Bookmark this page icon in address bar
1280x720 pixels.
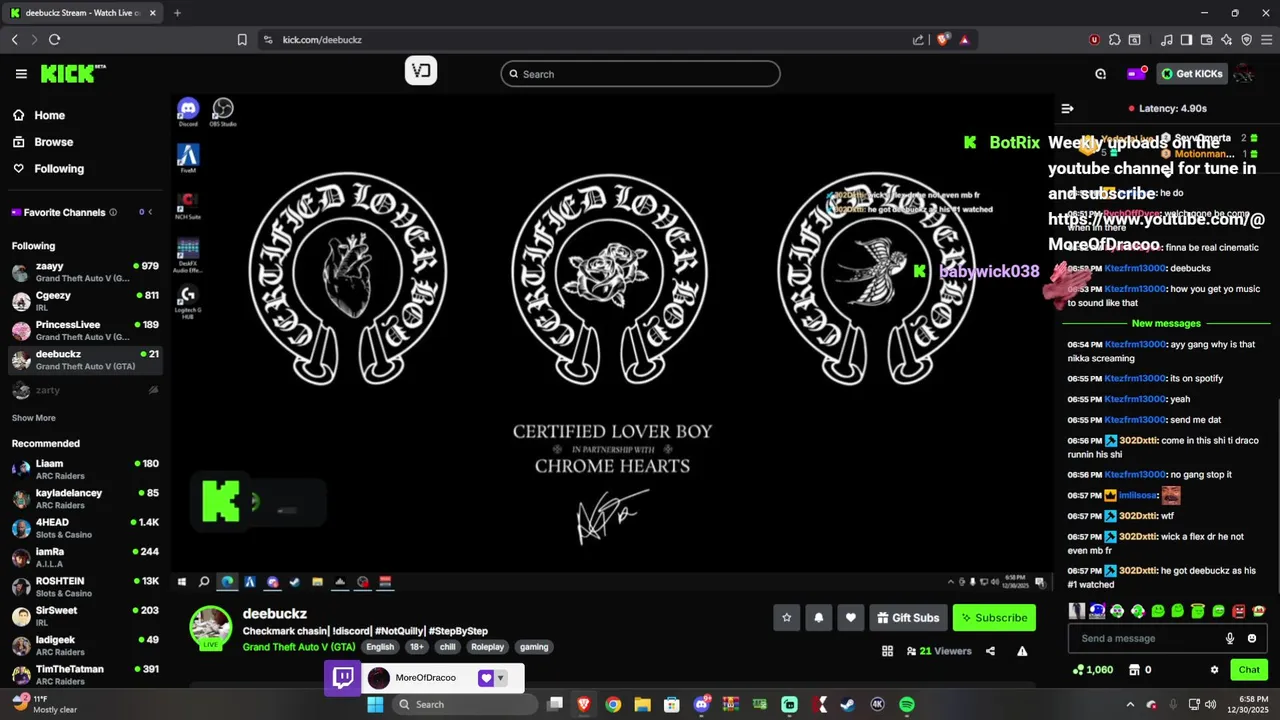pos(242,40)
